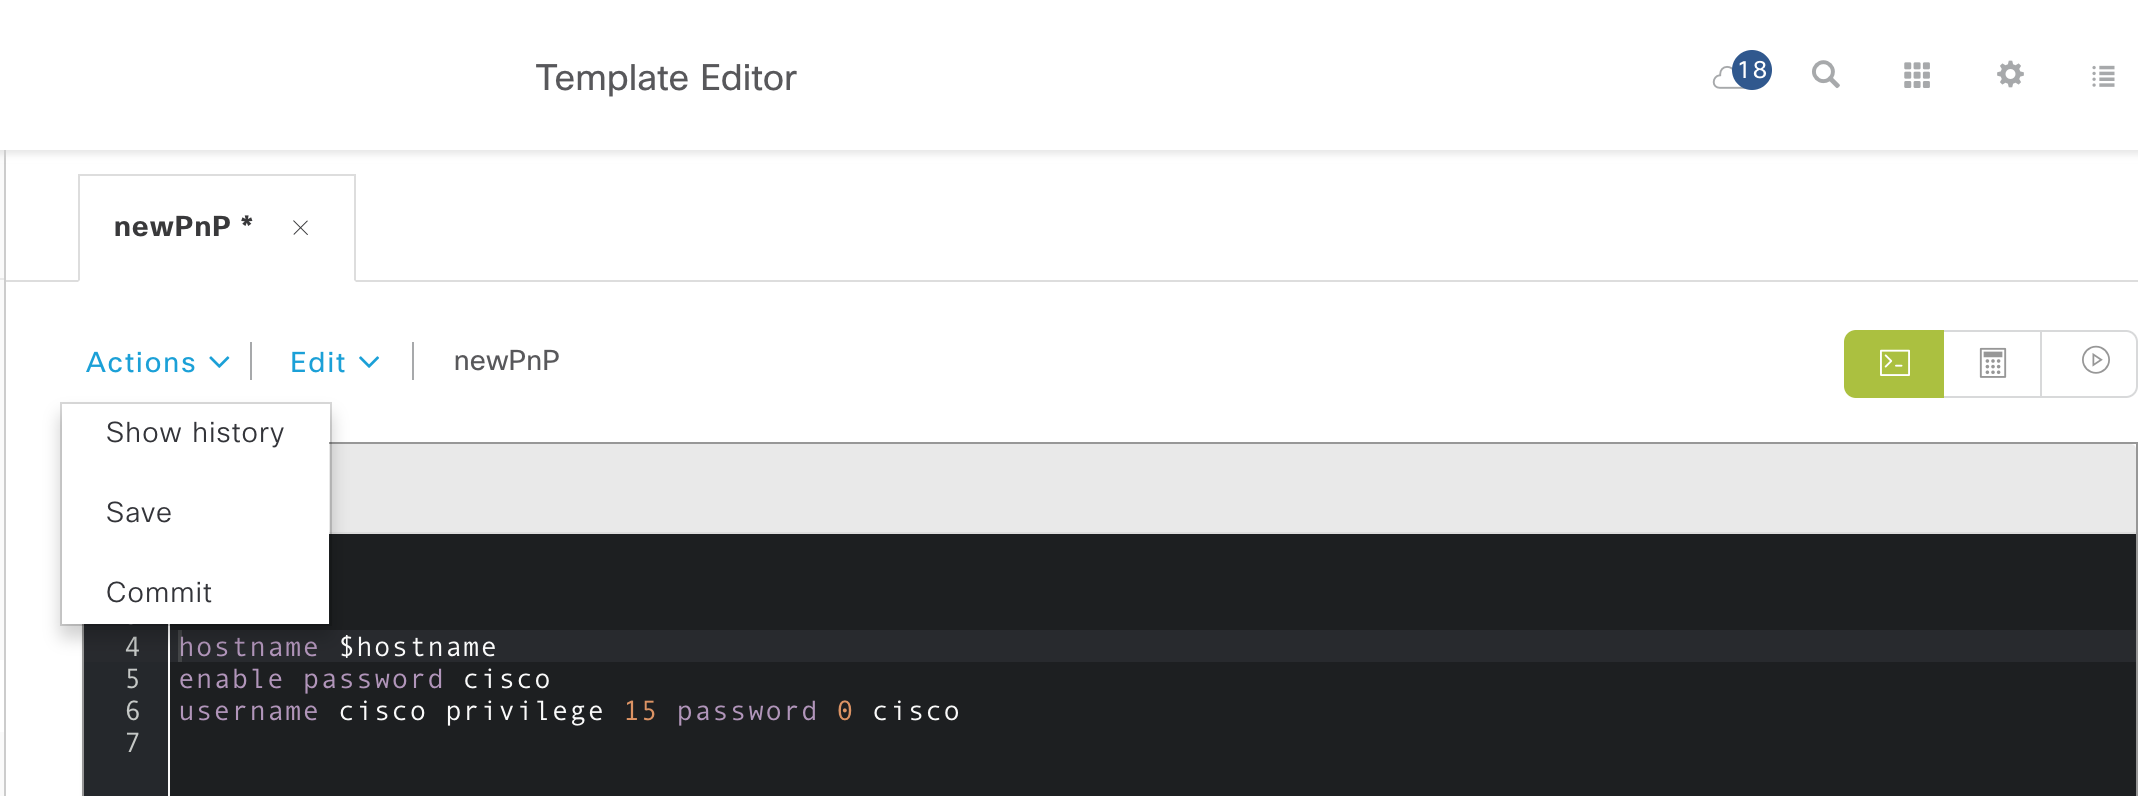The height and width of the screenshot is (796, 2138).
Task: Select Commit from the Actions menu
Action: tap(159, 592)
